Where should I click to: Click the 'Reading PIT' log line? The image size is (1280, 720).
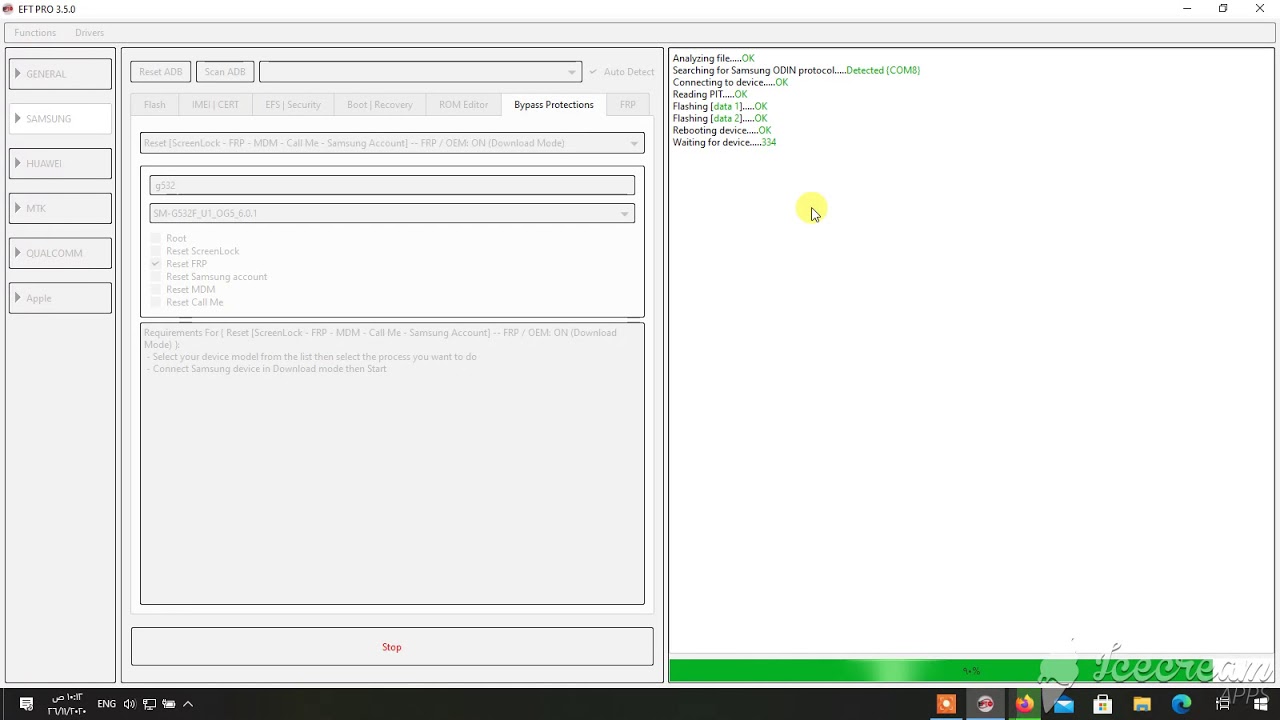[x=710, y=95]
